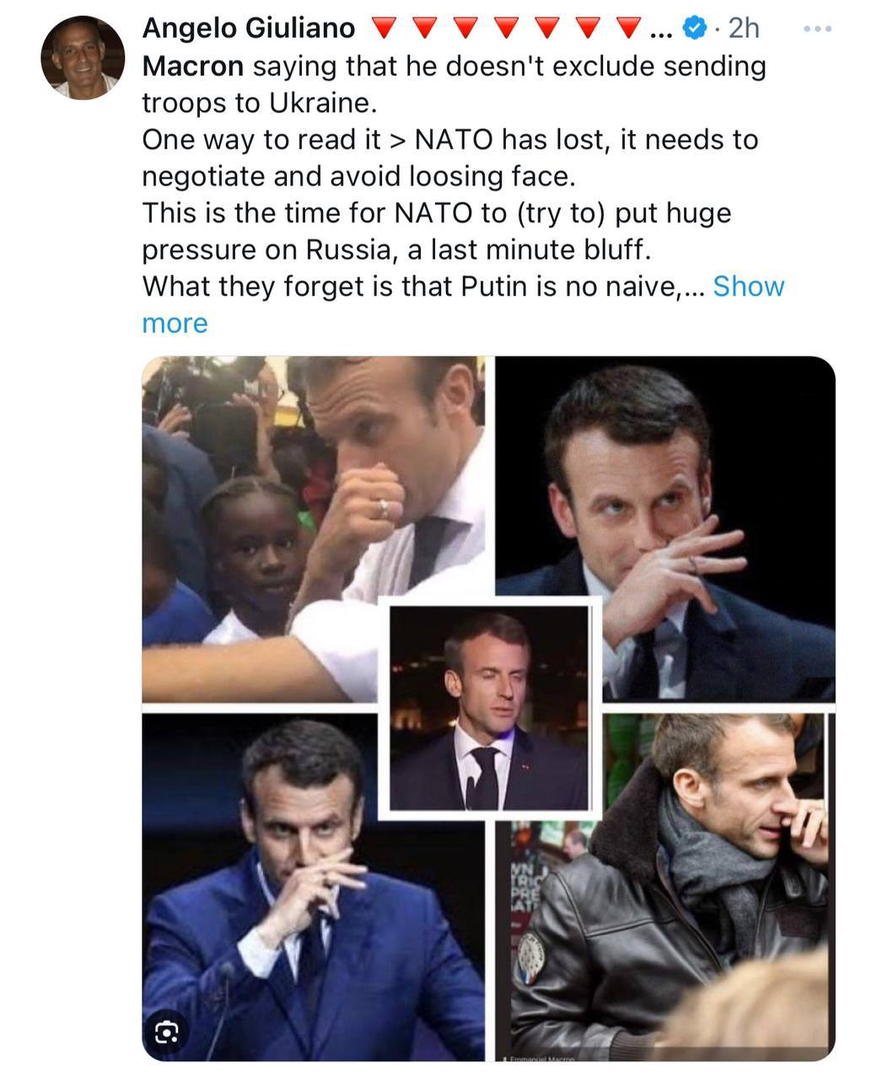The image size is (877, 1079).
Task: Click the blue verified checkmark badge
Action: click(x=693, y=29)
